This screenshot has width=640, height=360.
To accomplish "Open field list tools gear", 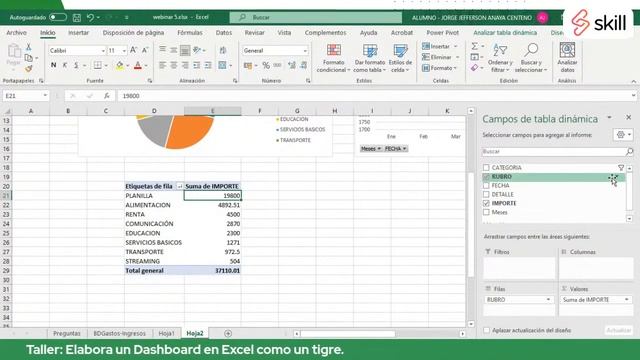I will point(623,135).
